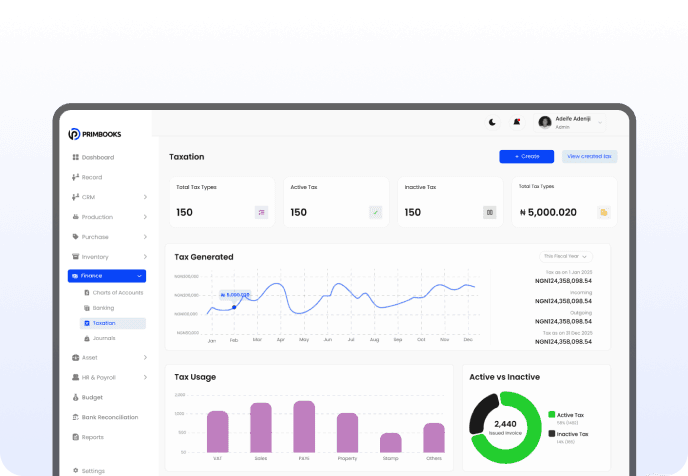Click the Settings gear icon

75,470
